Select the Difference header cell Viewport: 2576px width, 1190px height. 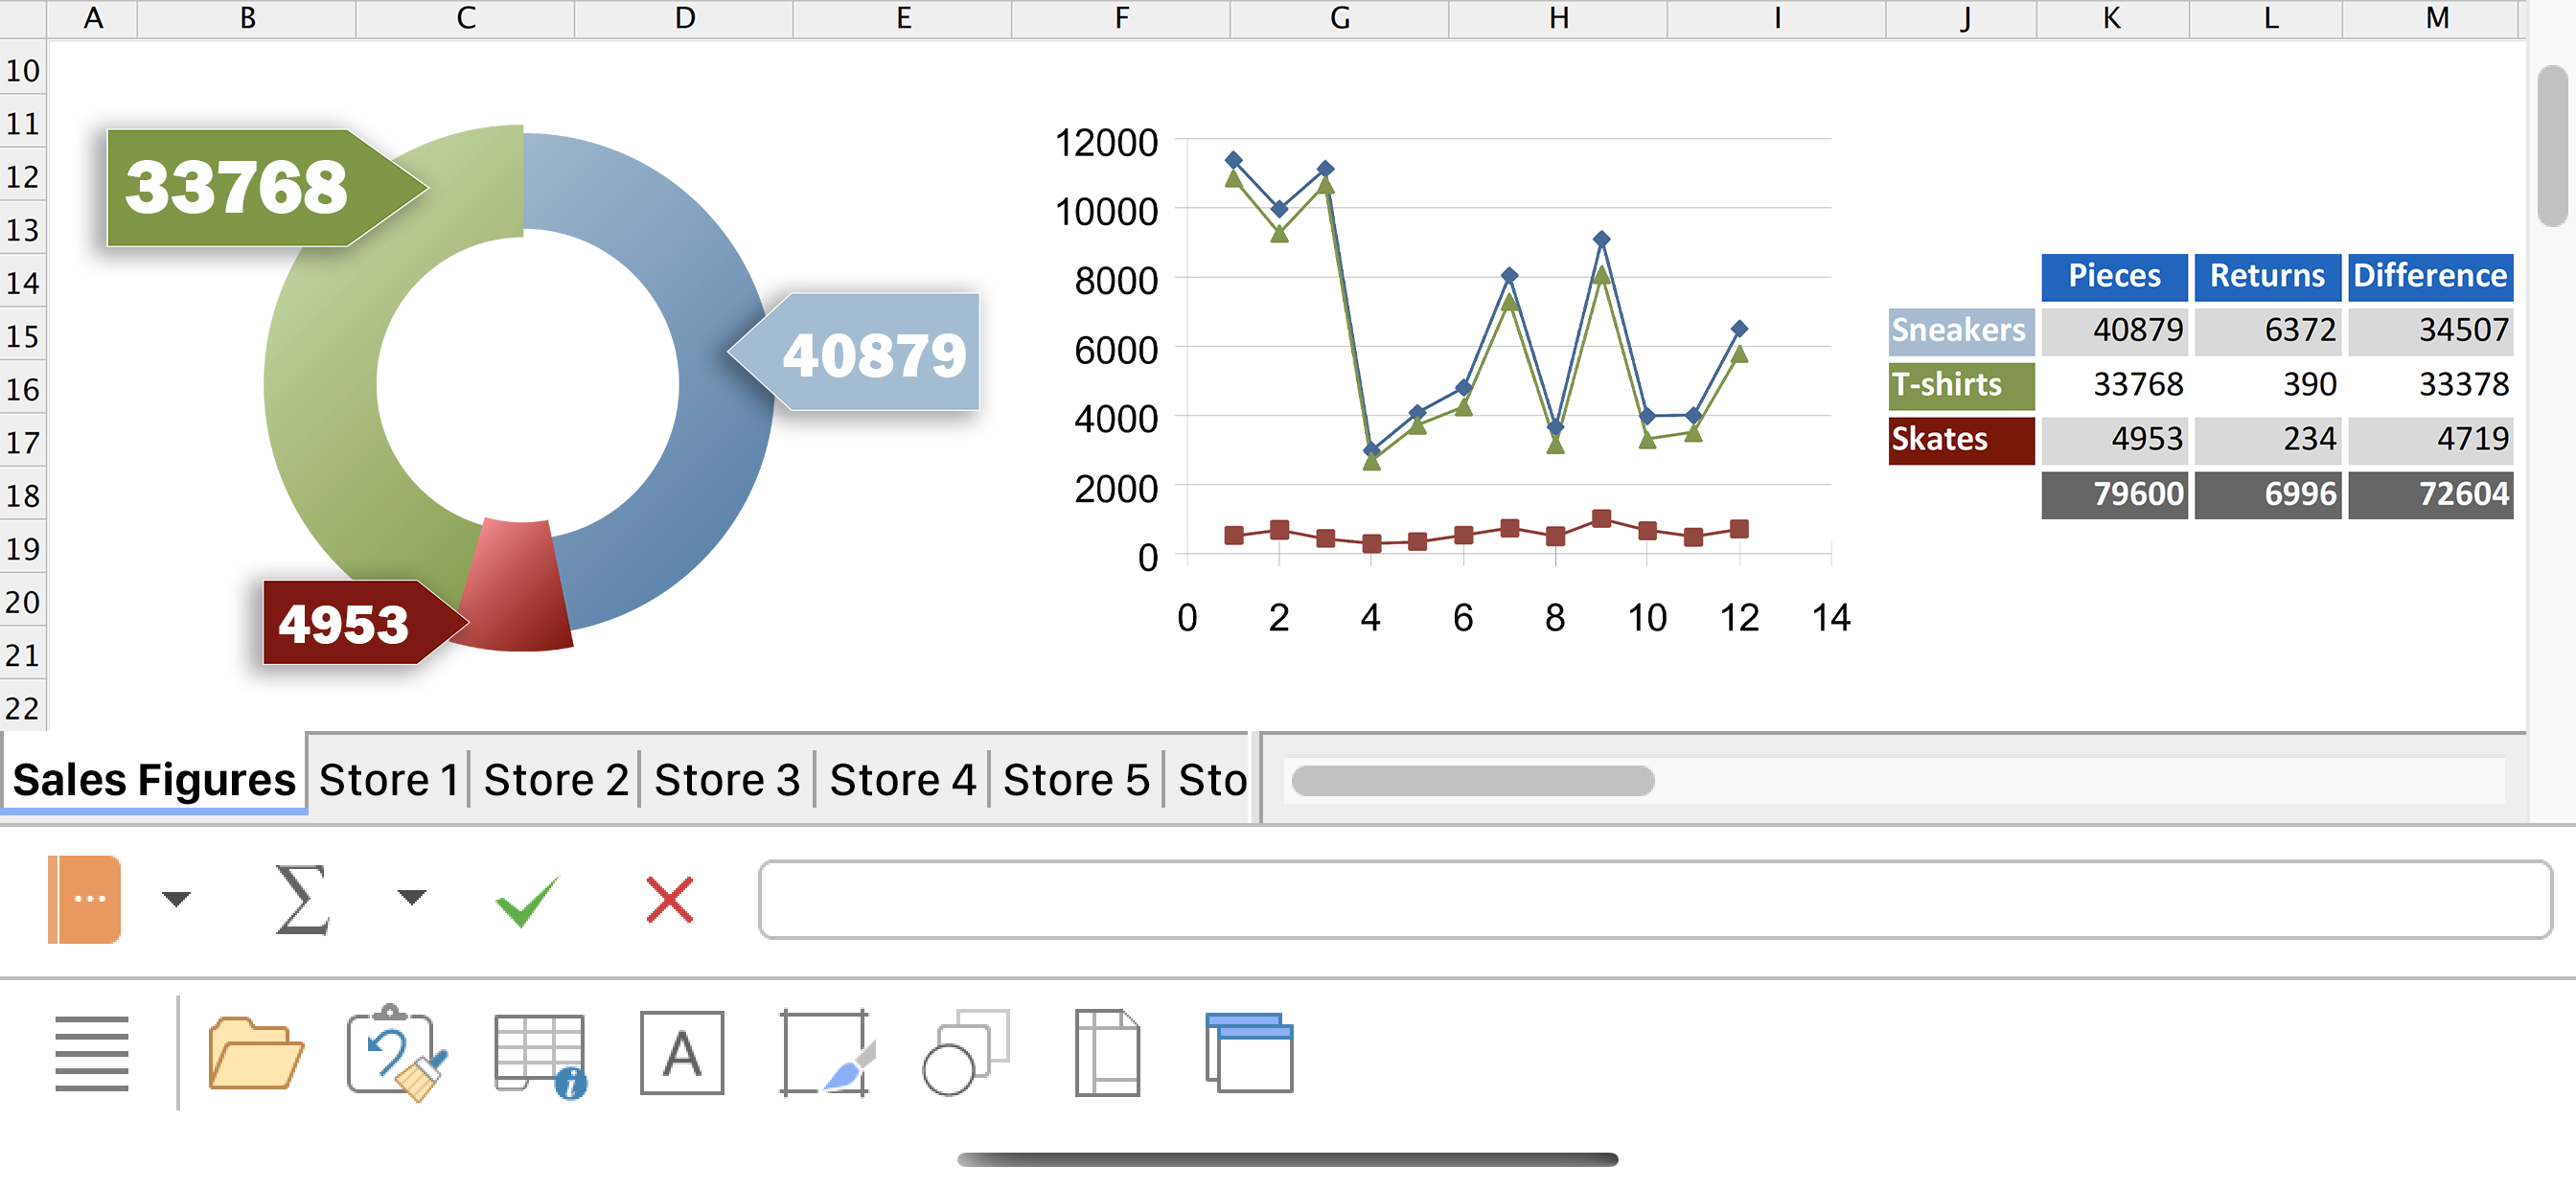click(x=2429, y=277)
